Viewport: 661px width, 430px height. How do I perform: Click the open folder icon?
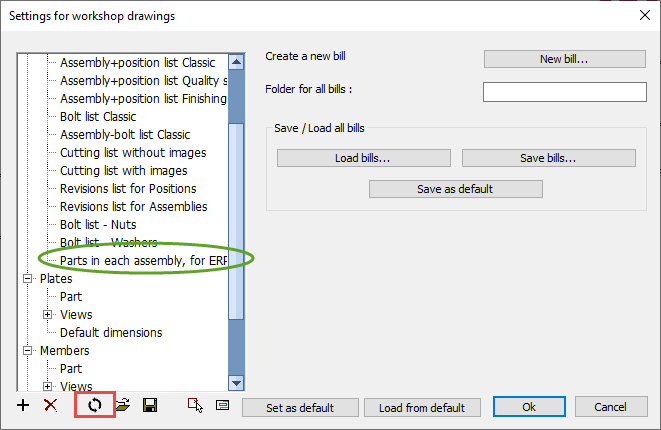tap(122, 406)
